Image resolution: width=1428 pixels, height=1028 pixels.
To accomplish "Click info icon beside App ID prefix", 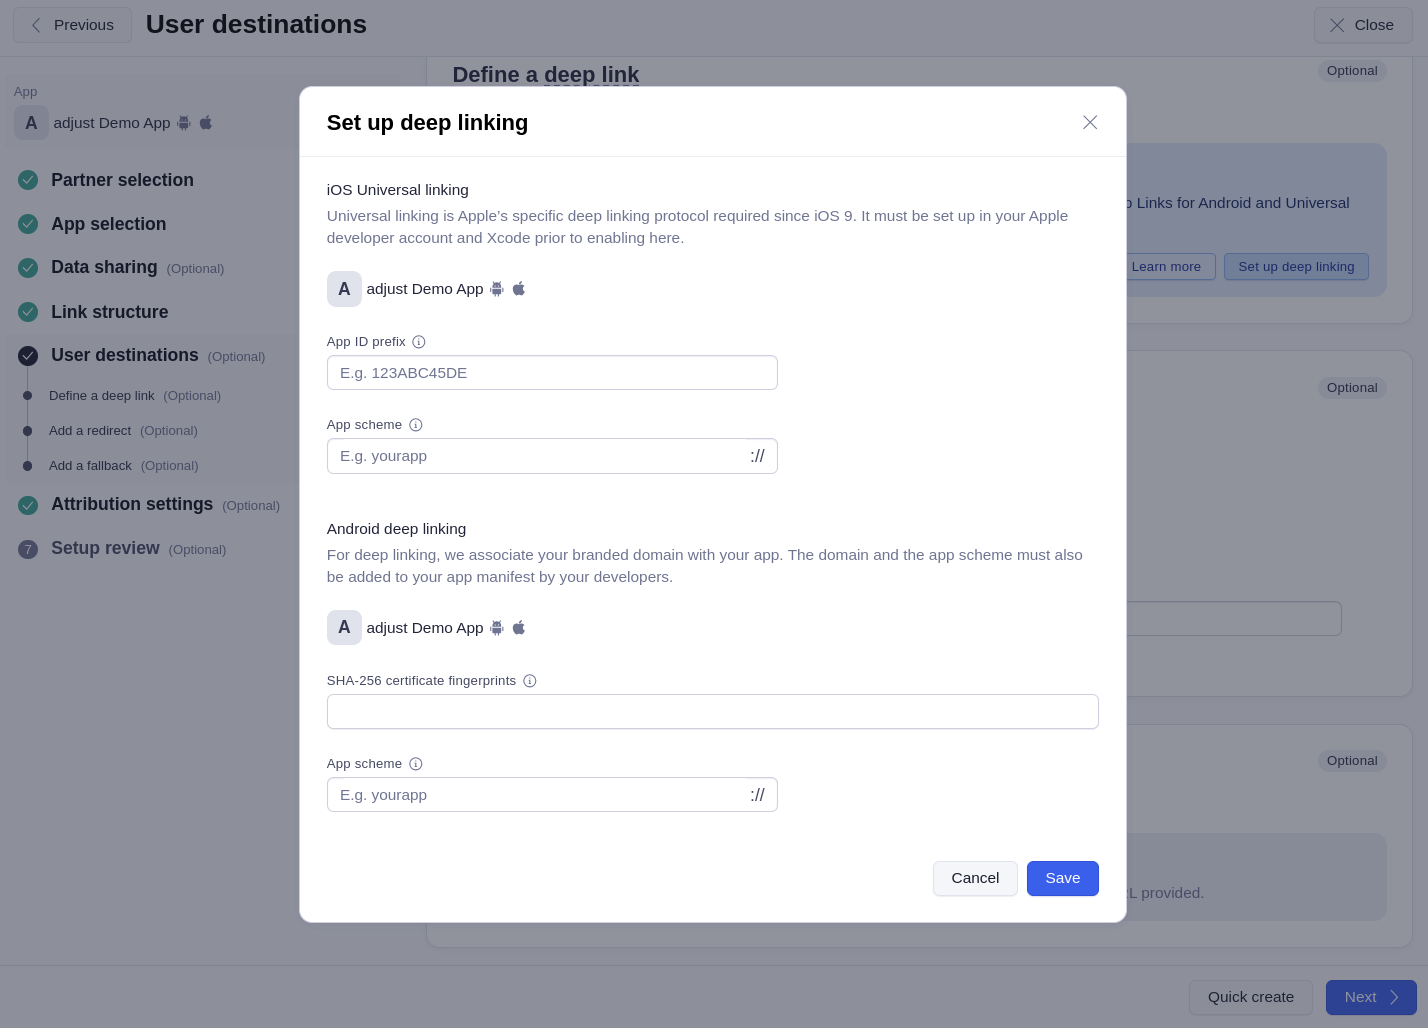I will point(419,342).
